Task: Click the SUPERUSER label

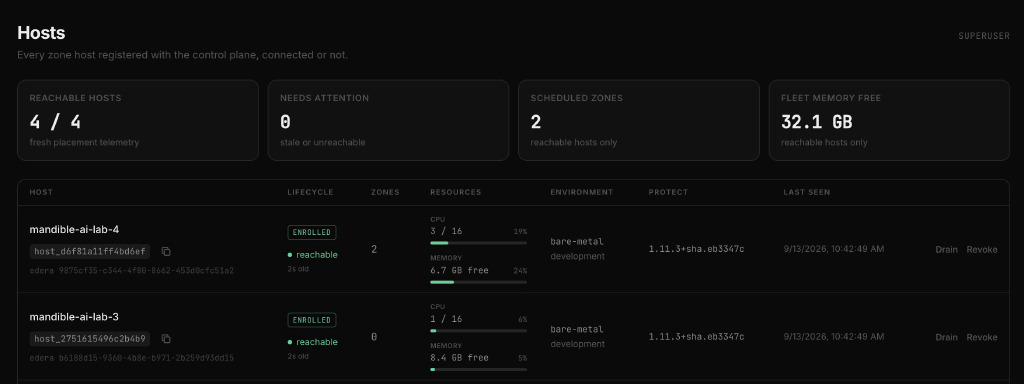Action: 984,36
